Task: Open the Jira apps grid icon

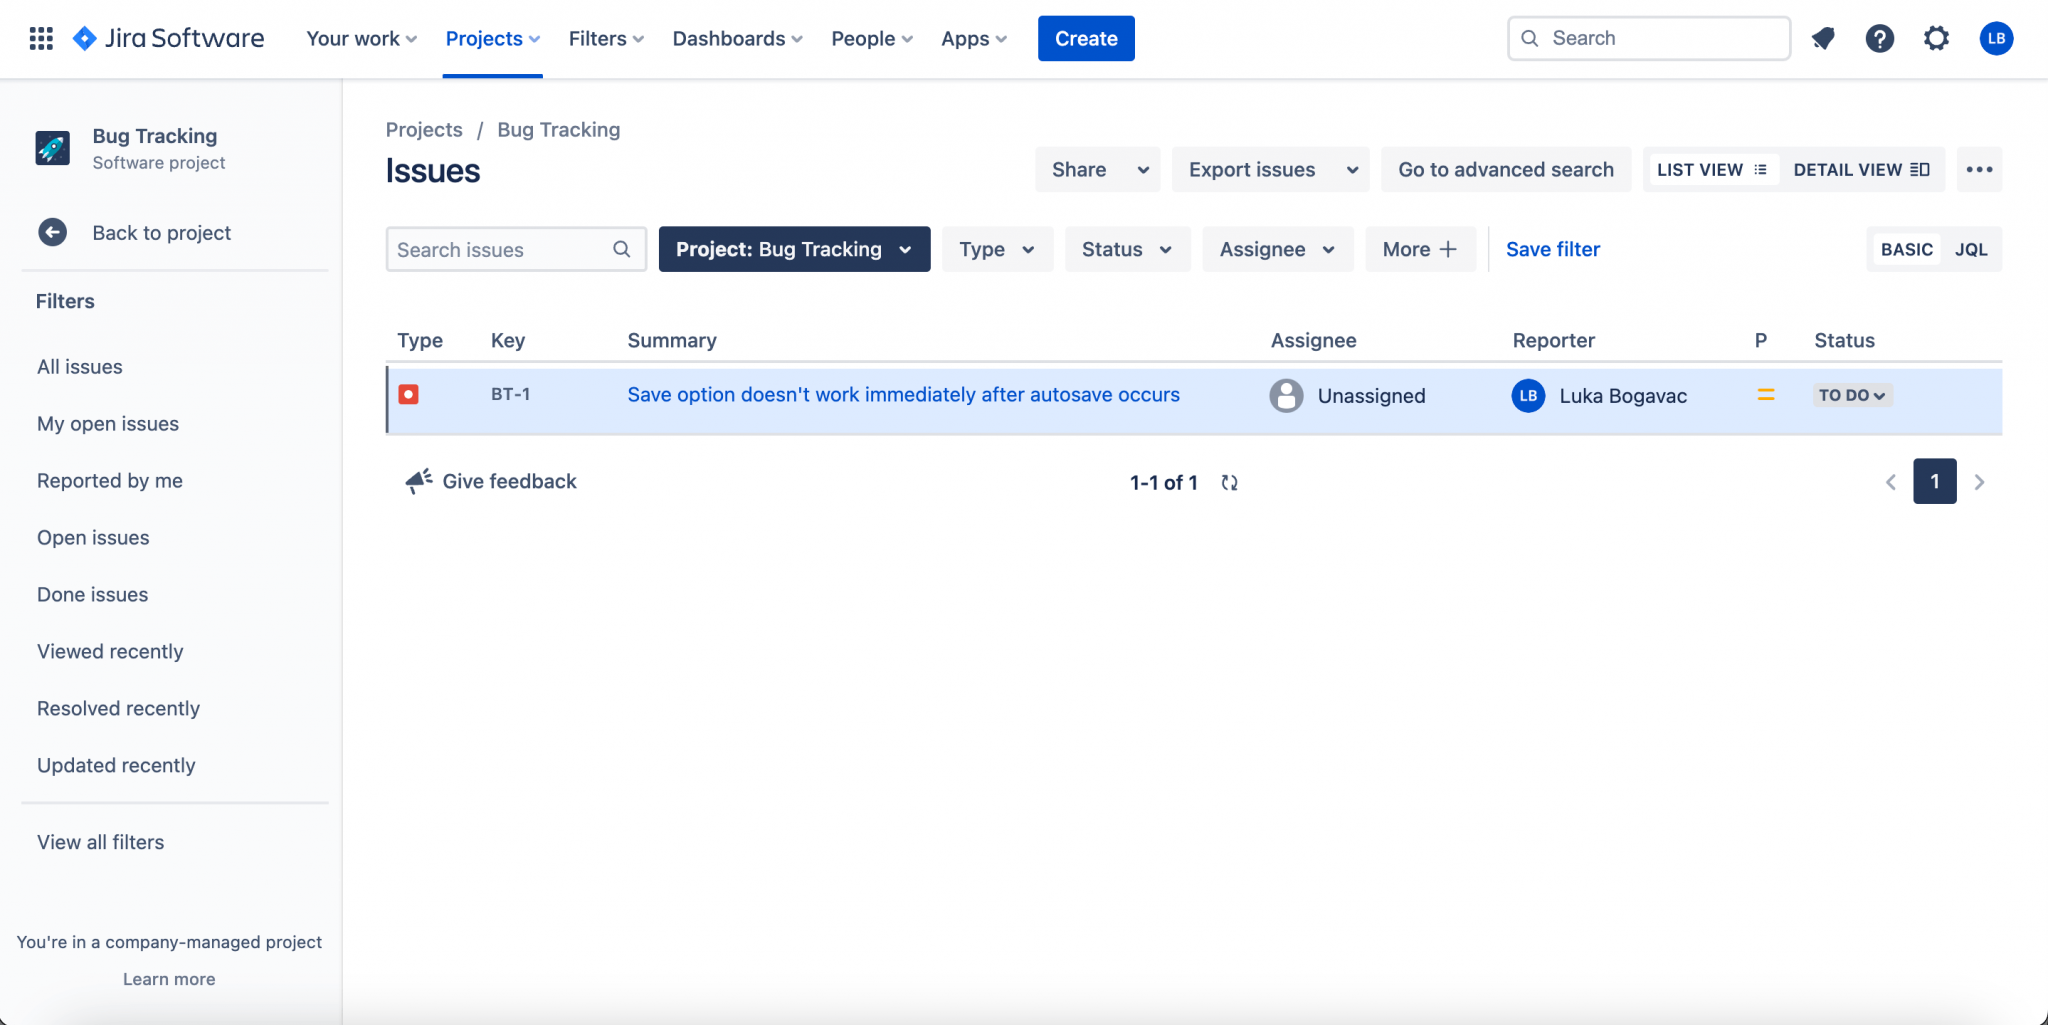Action: (x=40, y=38)
